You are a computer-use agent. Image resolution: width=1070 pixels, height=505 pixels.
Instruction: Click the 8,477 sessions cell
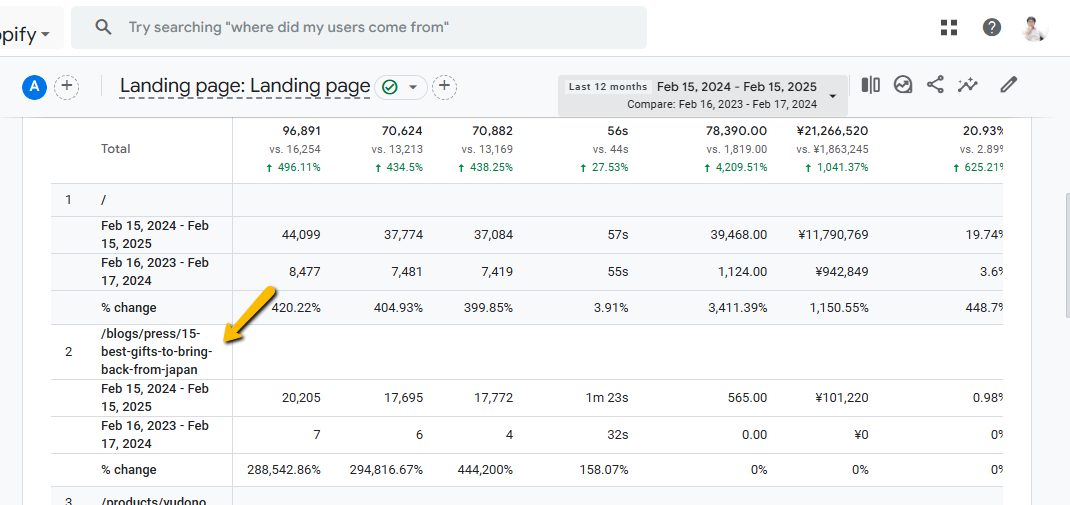[304, 272]
